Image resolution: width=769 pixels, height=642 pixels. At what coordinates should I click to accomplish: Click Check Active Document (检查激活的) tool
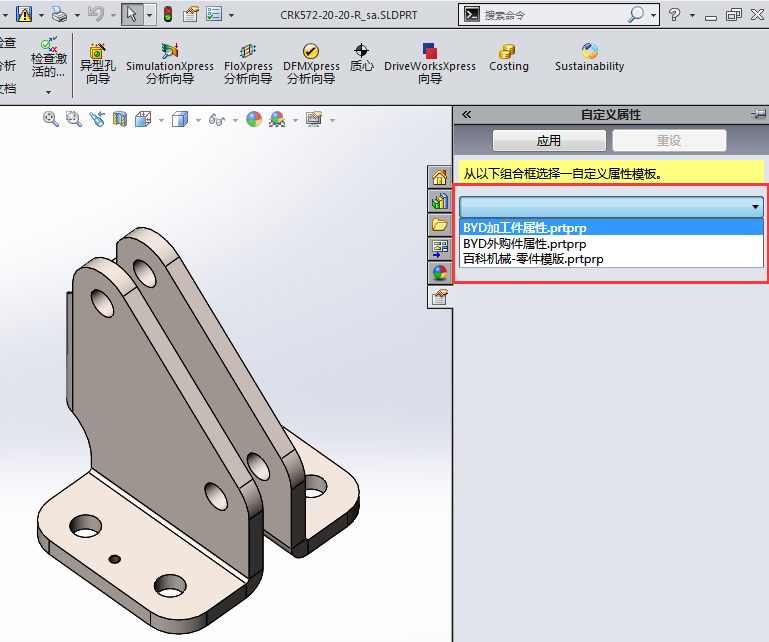[48, 58]
